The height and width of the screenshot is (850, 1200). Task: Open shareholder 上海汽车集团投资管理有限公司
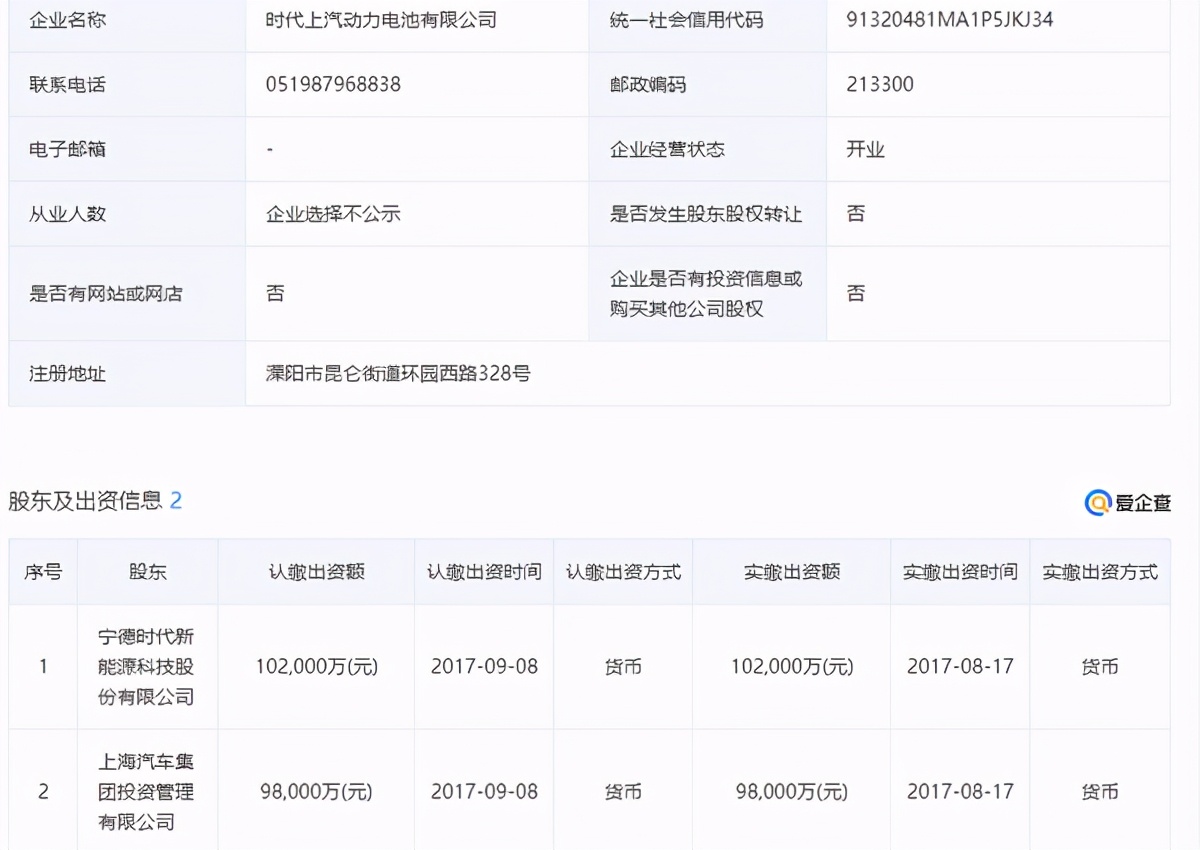(146, 792)
